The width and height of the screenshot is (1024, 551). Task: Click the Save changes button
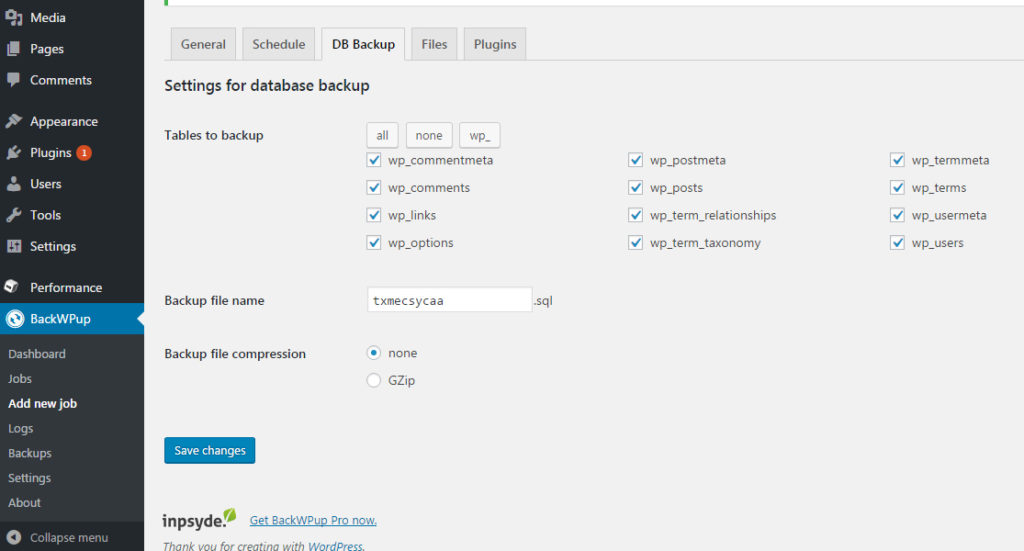210,450
